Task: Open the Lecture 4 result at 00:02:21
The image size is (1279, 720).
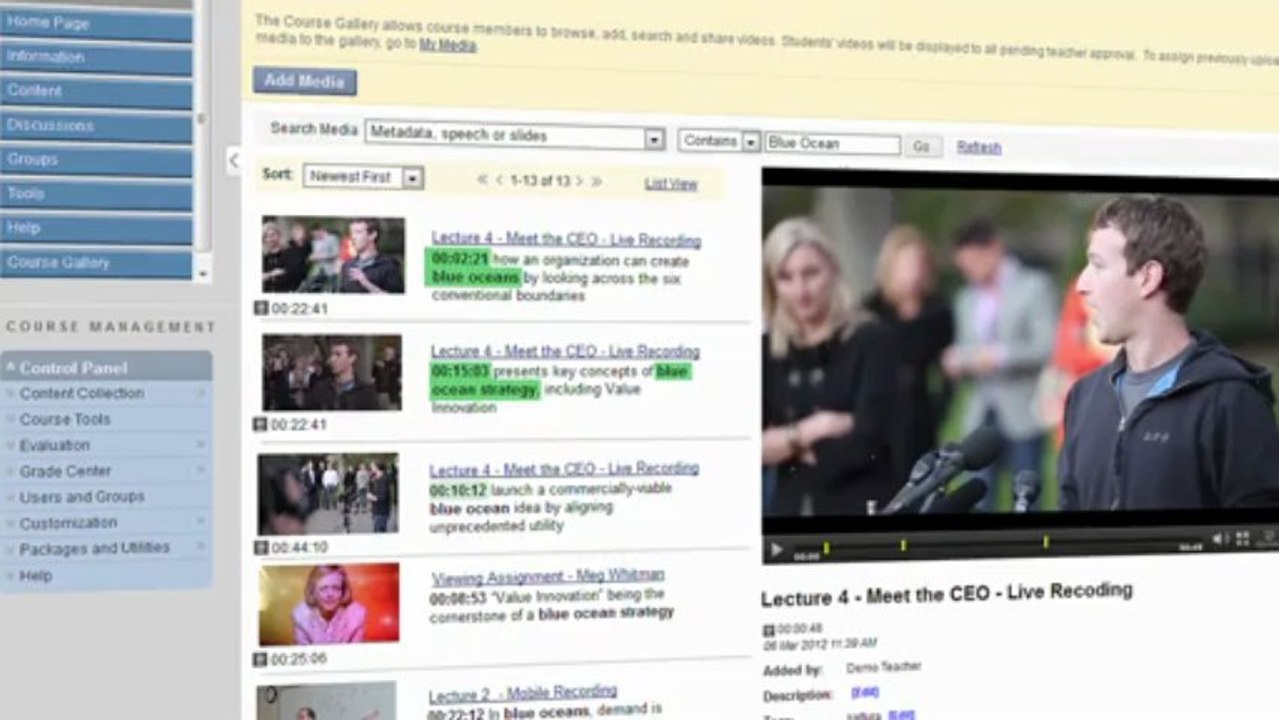Action: point(565,240)
